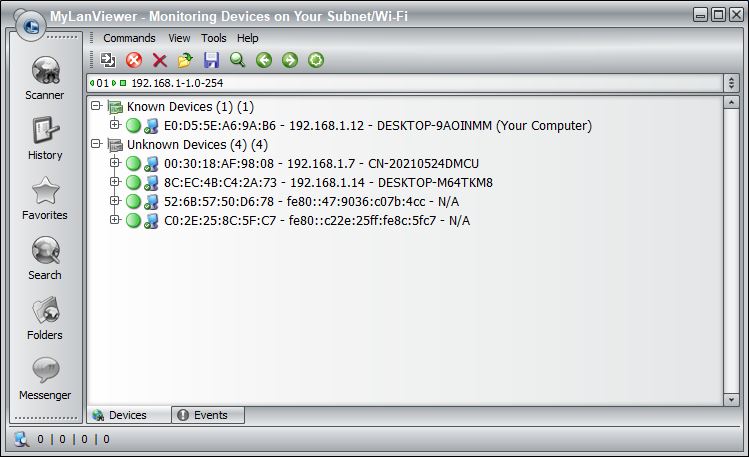The height and width of the screenshot is (457, 749).
Task: Open the Folders sidebar section
Action: tap(45, 318)
